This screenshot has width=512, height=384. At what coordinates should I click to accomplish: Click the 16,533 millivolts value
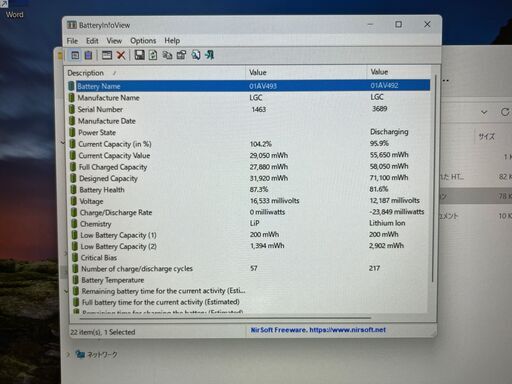pyautogui.click(x=275, y=201)
